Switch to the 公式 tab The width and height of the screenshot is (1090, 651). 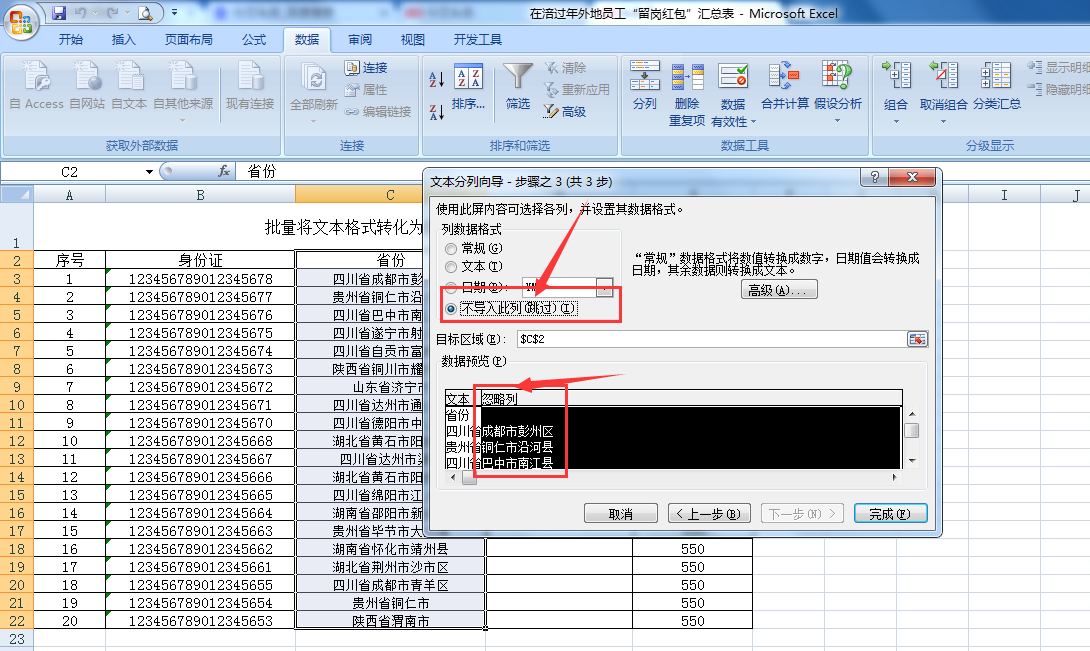(254, 40)
